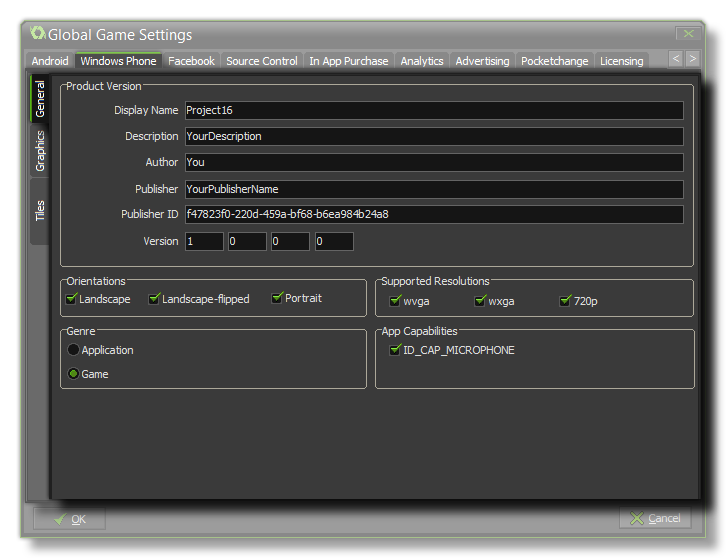Uncheck ID_CAP_MICROPHONE capability

pos(395,350)
